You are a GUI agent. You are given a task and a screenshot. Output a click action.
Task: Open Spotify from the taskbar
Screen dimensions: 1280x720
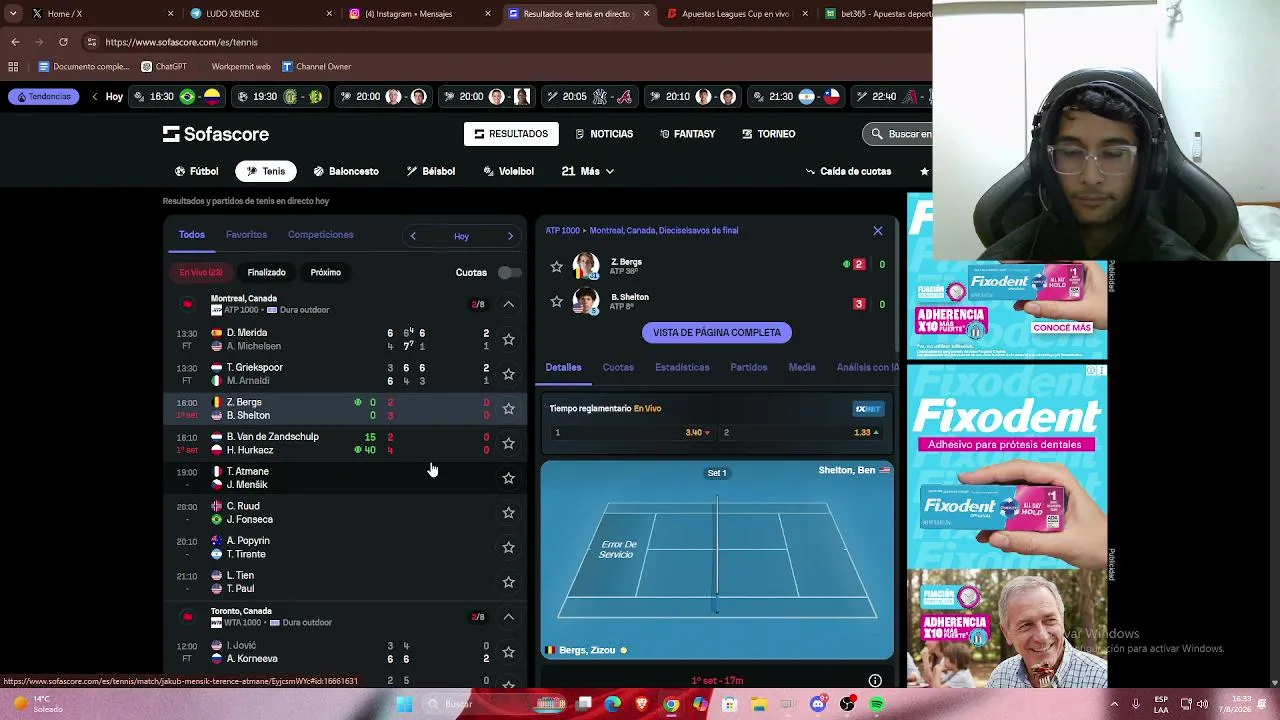click(877, 704)
